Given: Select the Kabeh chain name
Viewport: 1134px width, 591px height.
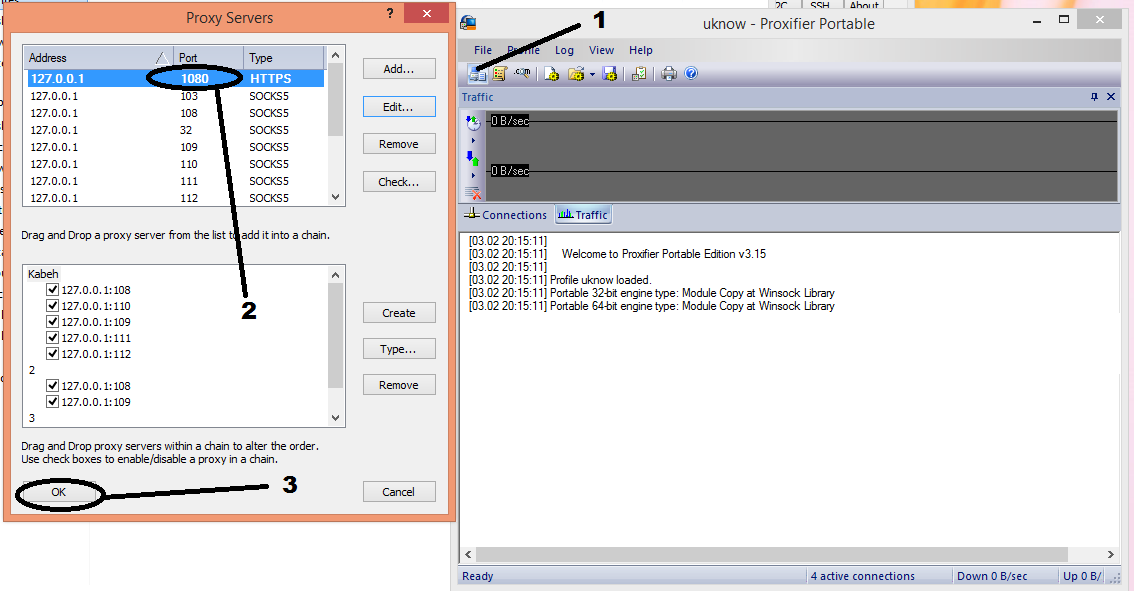Looking at the screenshot, I should click(x=43, y=273).
